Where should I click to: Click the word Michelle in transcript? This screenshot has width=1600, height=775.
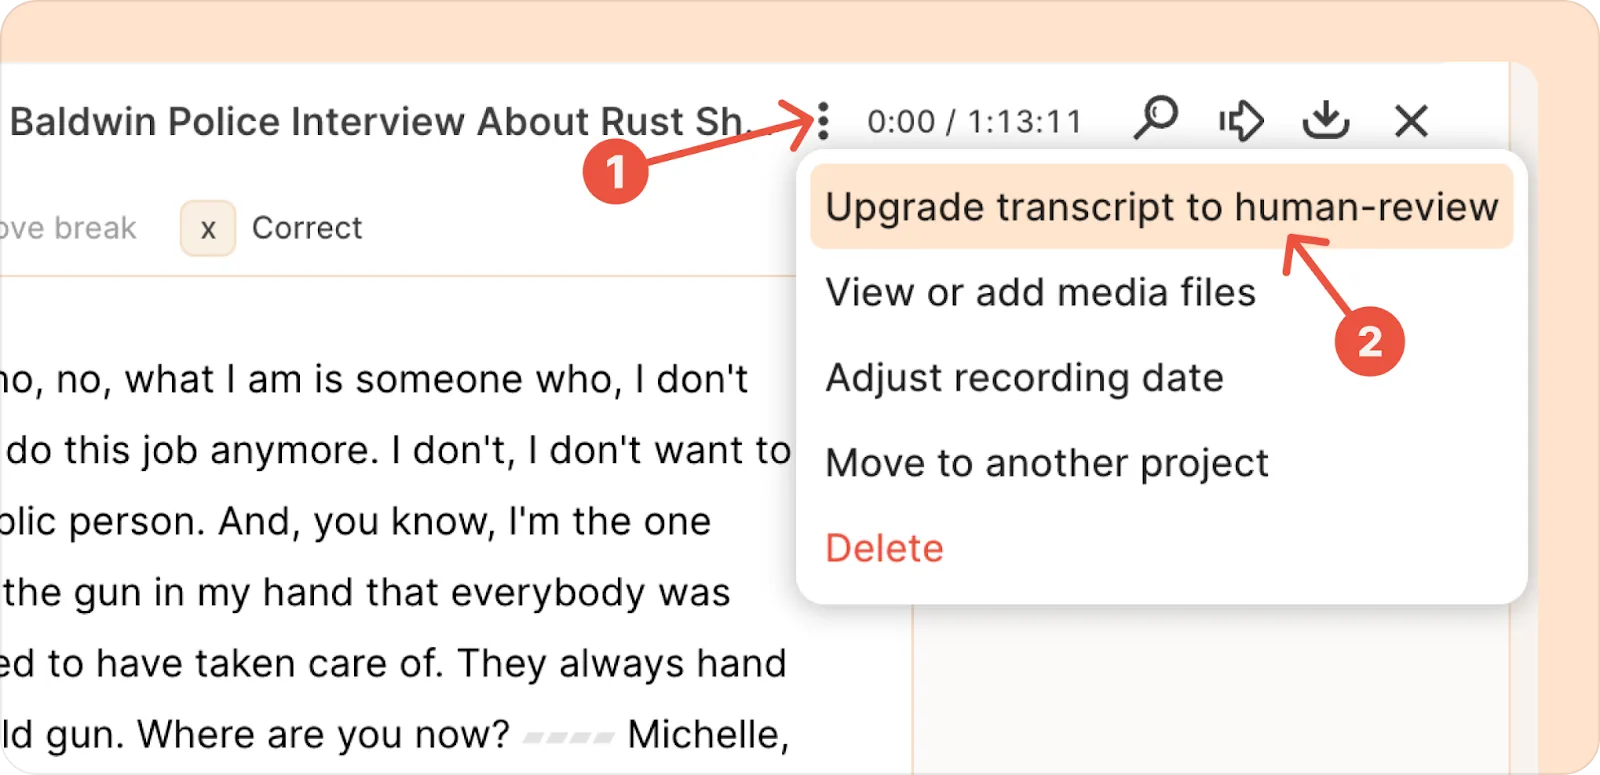point(707,735)
